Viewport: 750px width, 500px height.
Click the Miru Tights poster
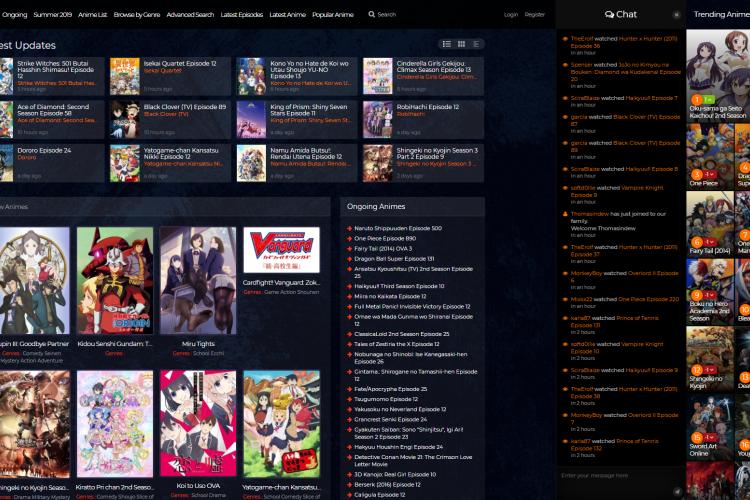pyautogui.click(x=198, y=280)
